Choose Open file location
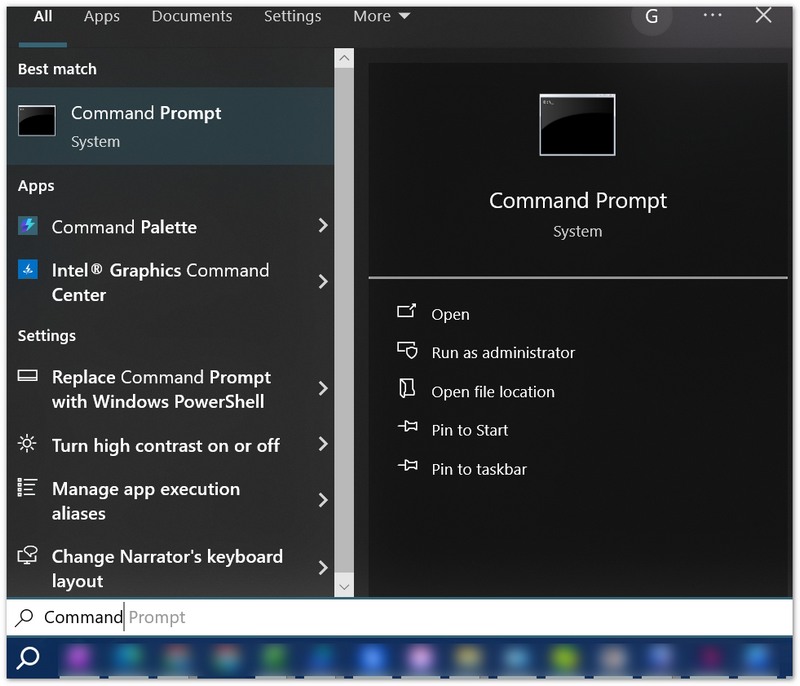800x686 pixels. click(x=493, y=392)
